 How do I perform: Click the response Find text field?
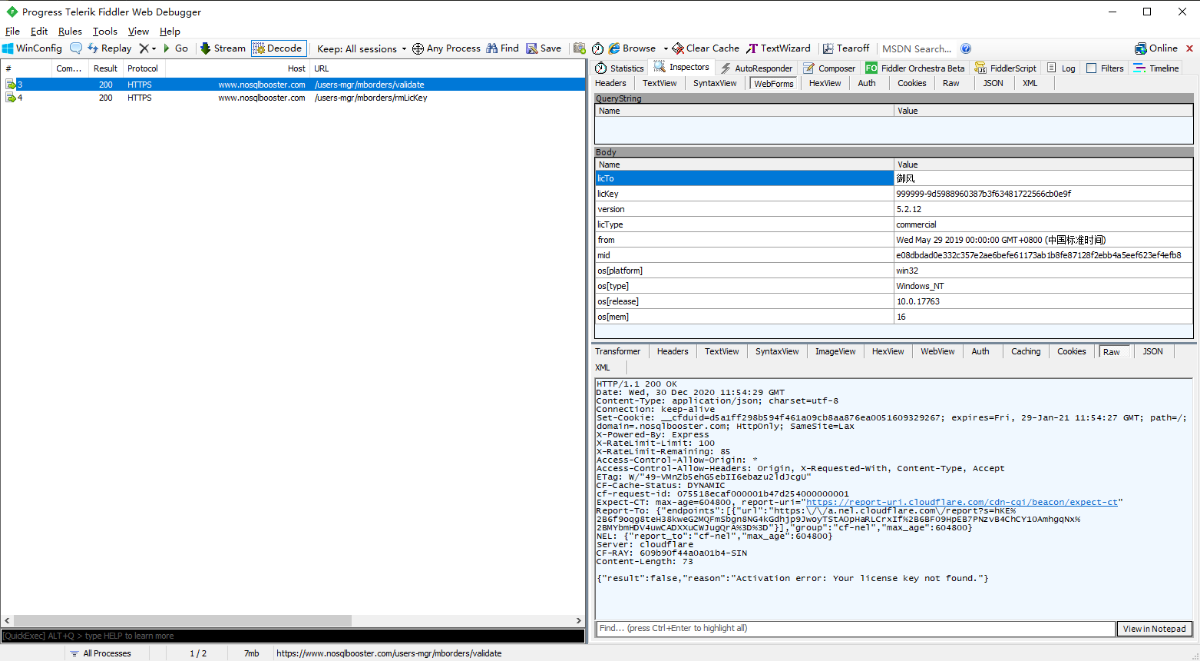pos(855,628)
